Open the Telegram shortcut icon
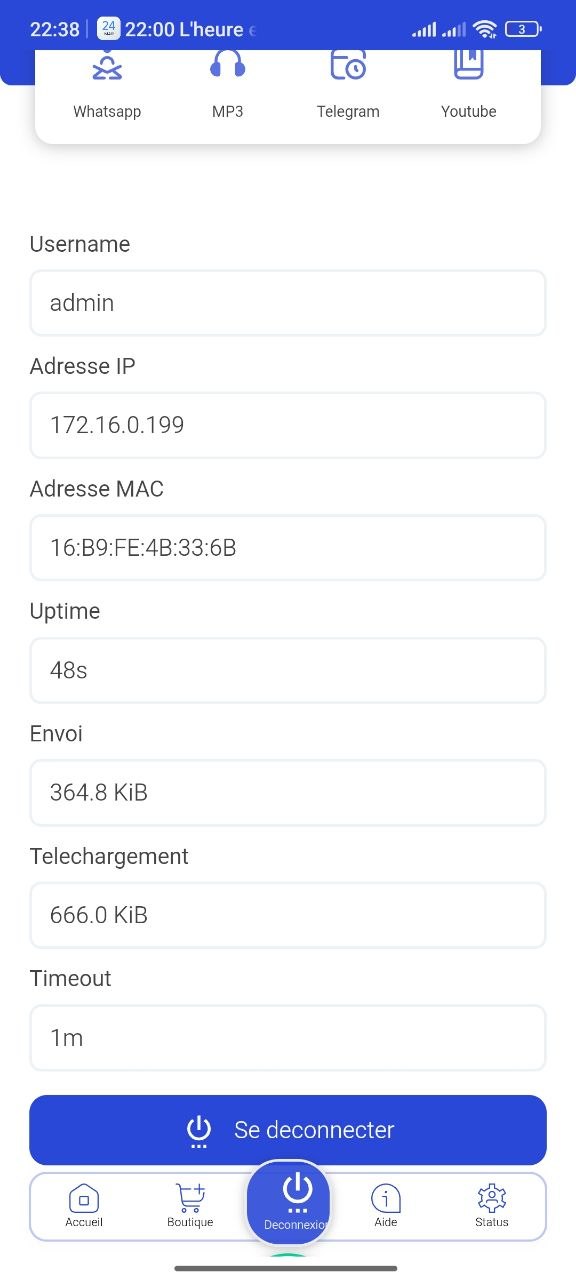Image resolution: width=576 pixels, height=1280 pixels. pos(348,65)
